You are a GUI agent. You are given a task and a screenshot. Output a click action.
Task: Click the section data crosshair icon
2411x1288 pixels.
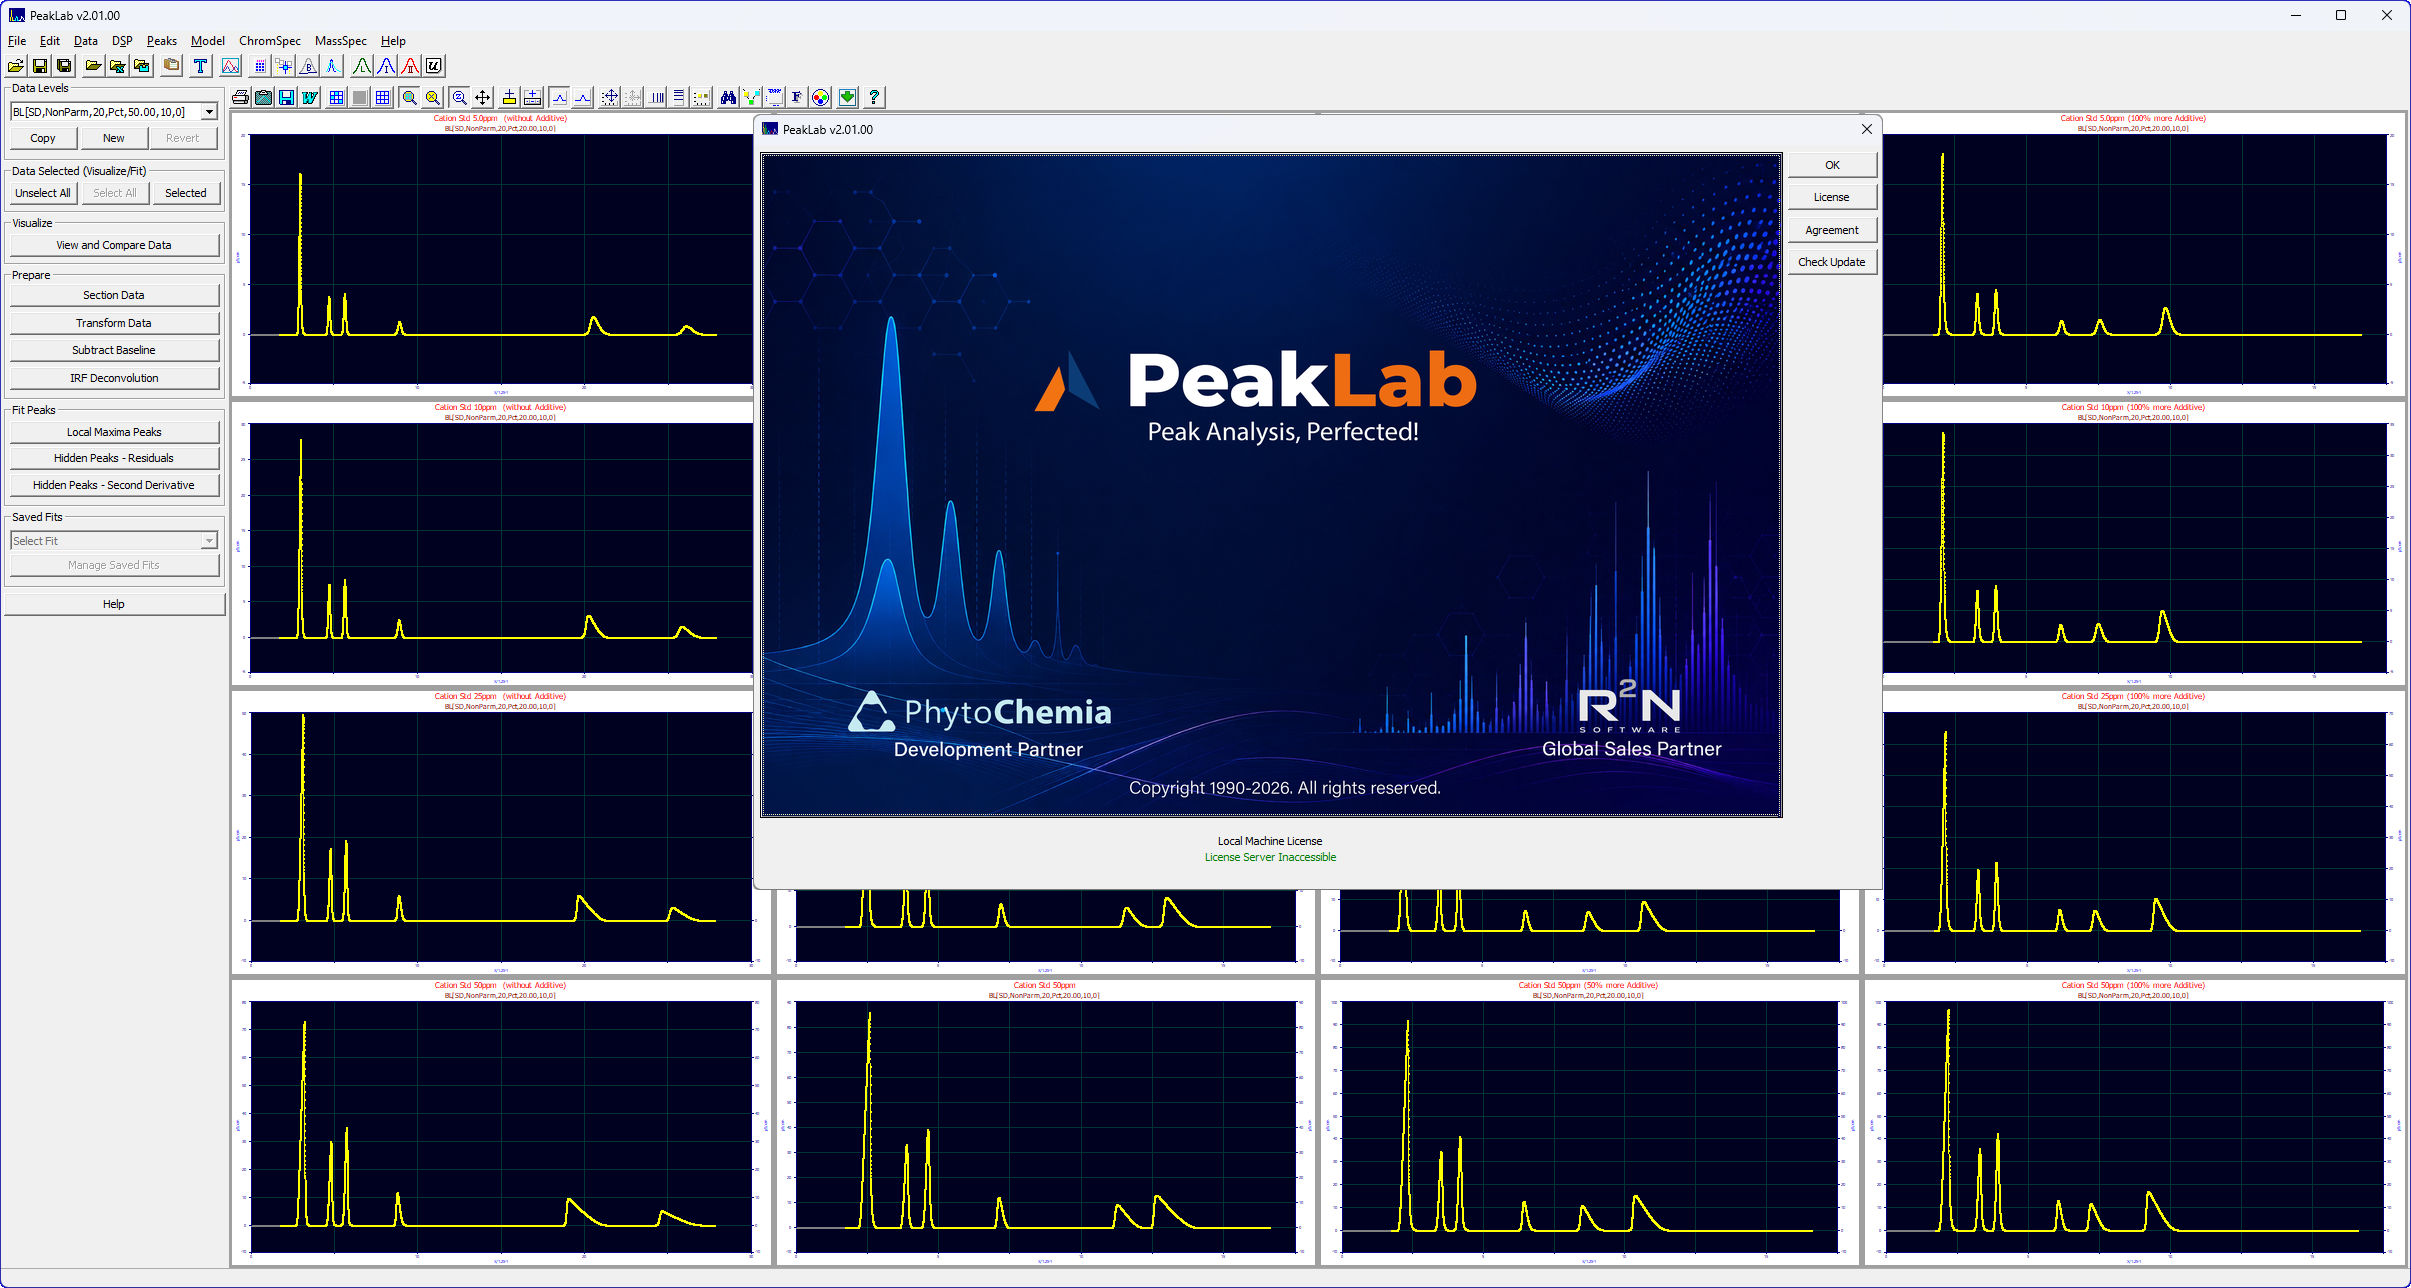pos(284,66)
